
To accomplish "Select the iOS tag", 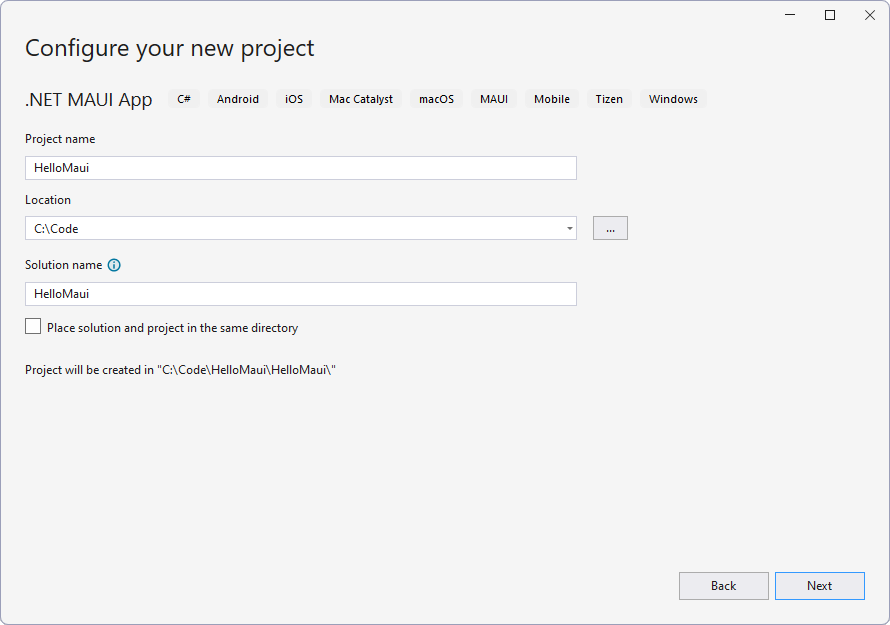I will [x=293, y=98].
